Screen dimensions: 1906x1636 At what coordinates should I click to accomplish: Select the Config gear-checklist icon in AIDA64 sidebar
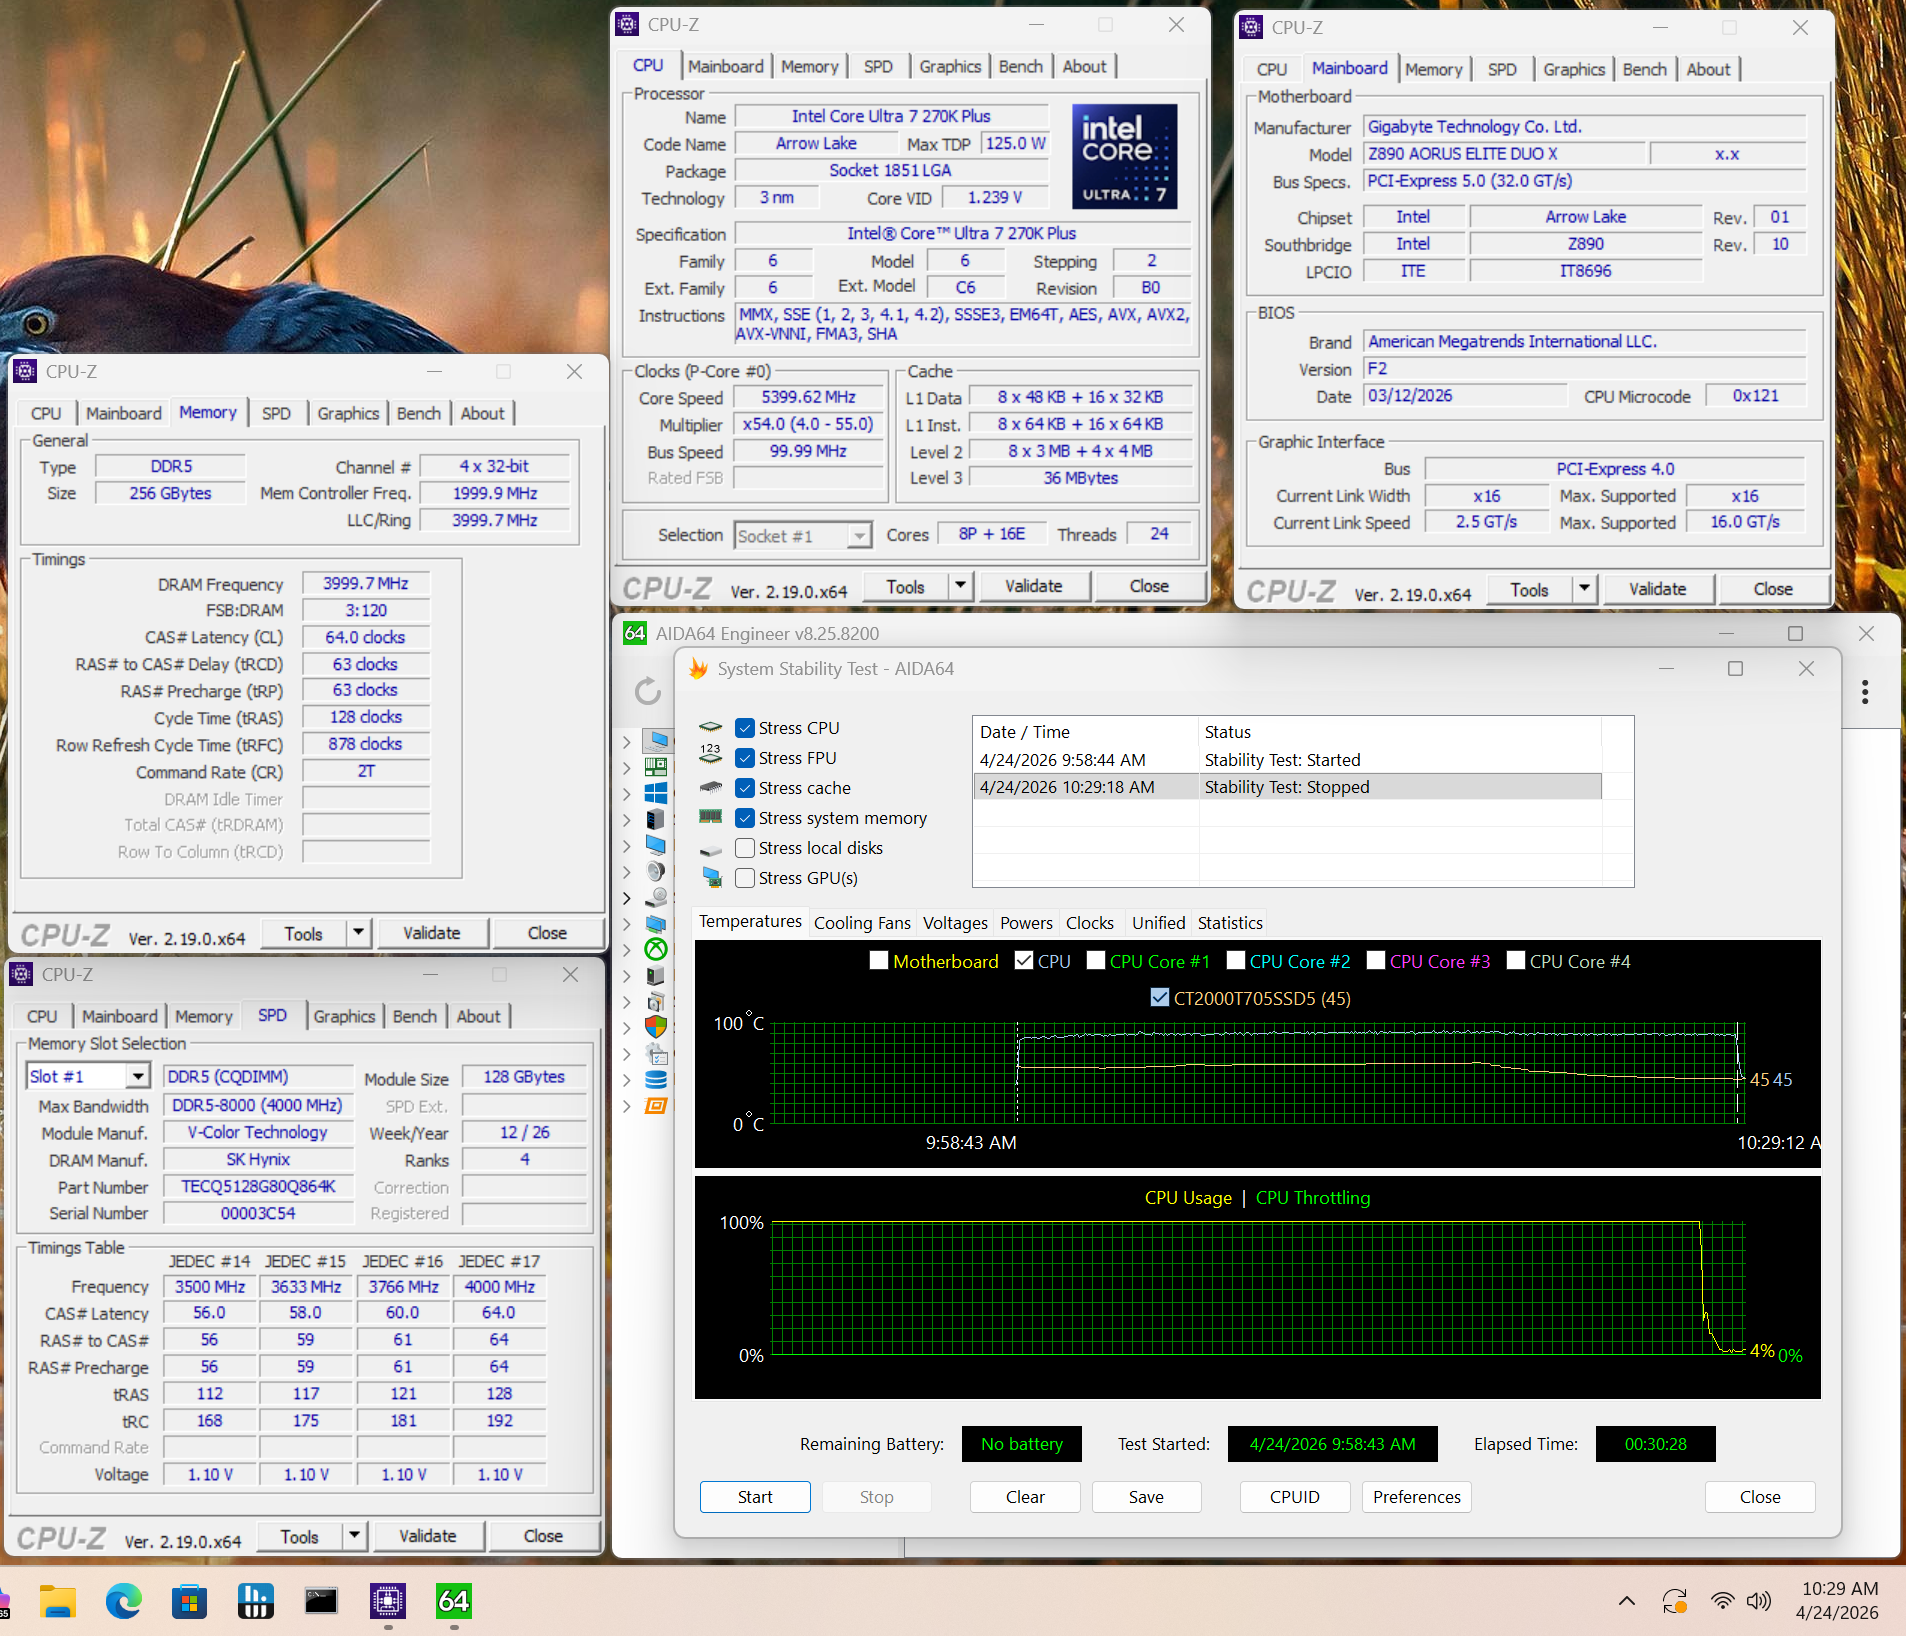(x=656, y=1053)
